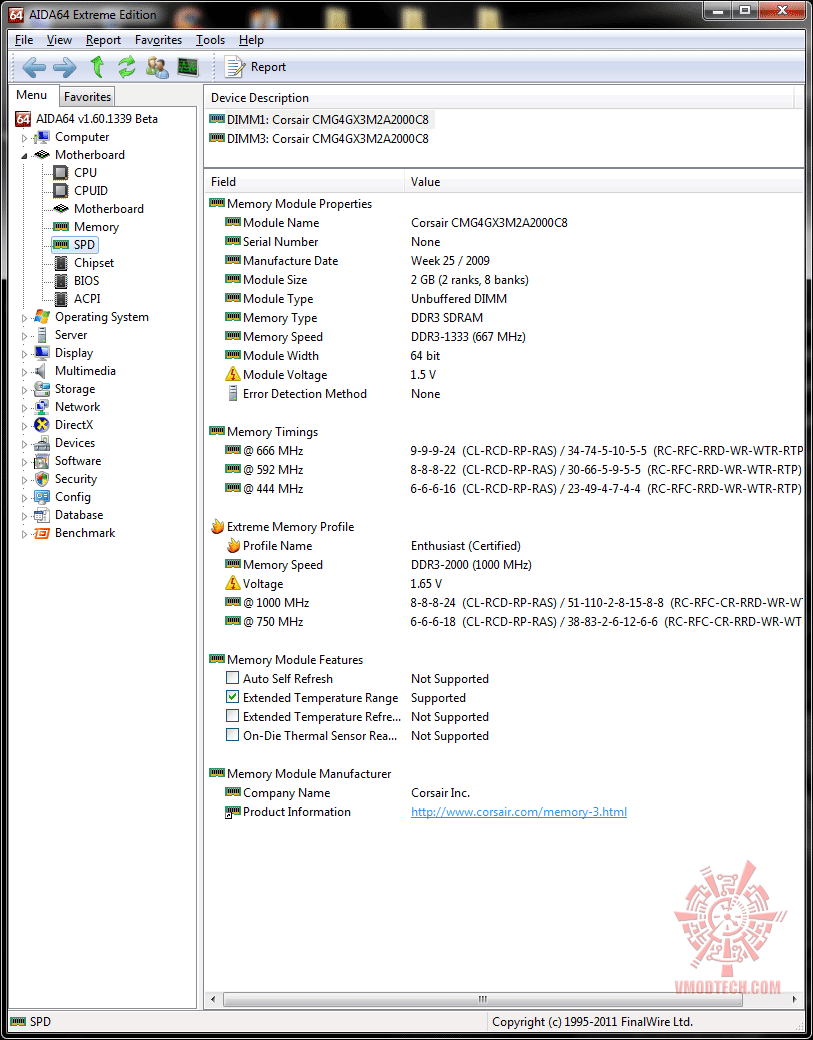Toggle On-Die Thermal Sensor Readout checkbox
This screenshot has width=813, height=1040.
[x=232, y=735]
